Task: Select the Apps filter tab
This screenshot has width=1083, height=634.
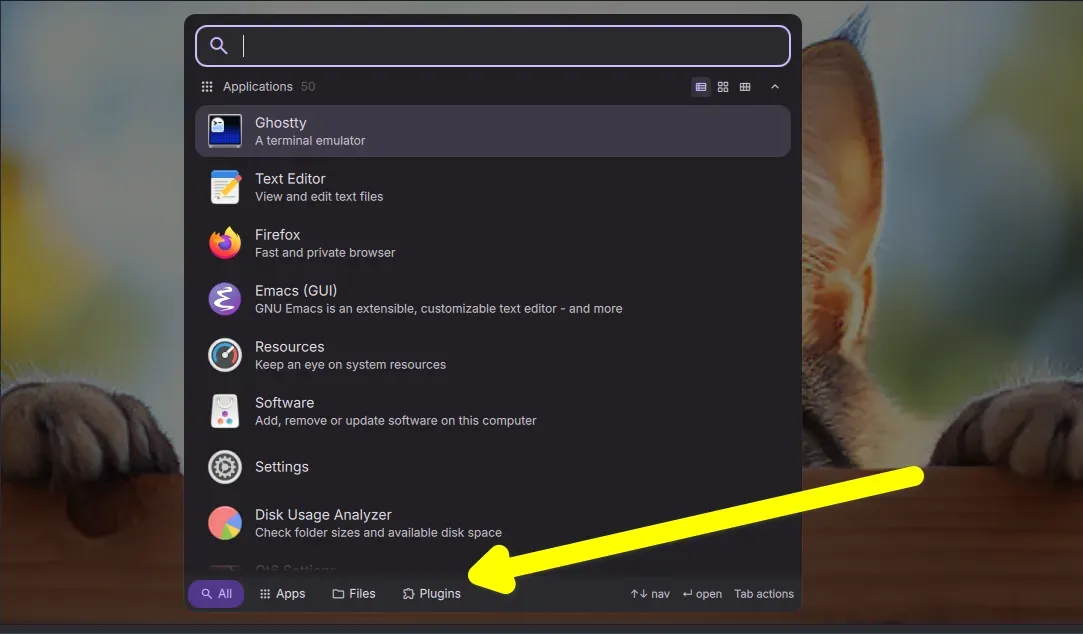Action: [282, 594]
